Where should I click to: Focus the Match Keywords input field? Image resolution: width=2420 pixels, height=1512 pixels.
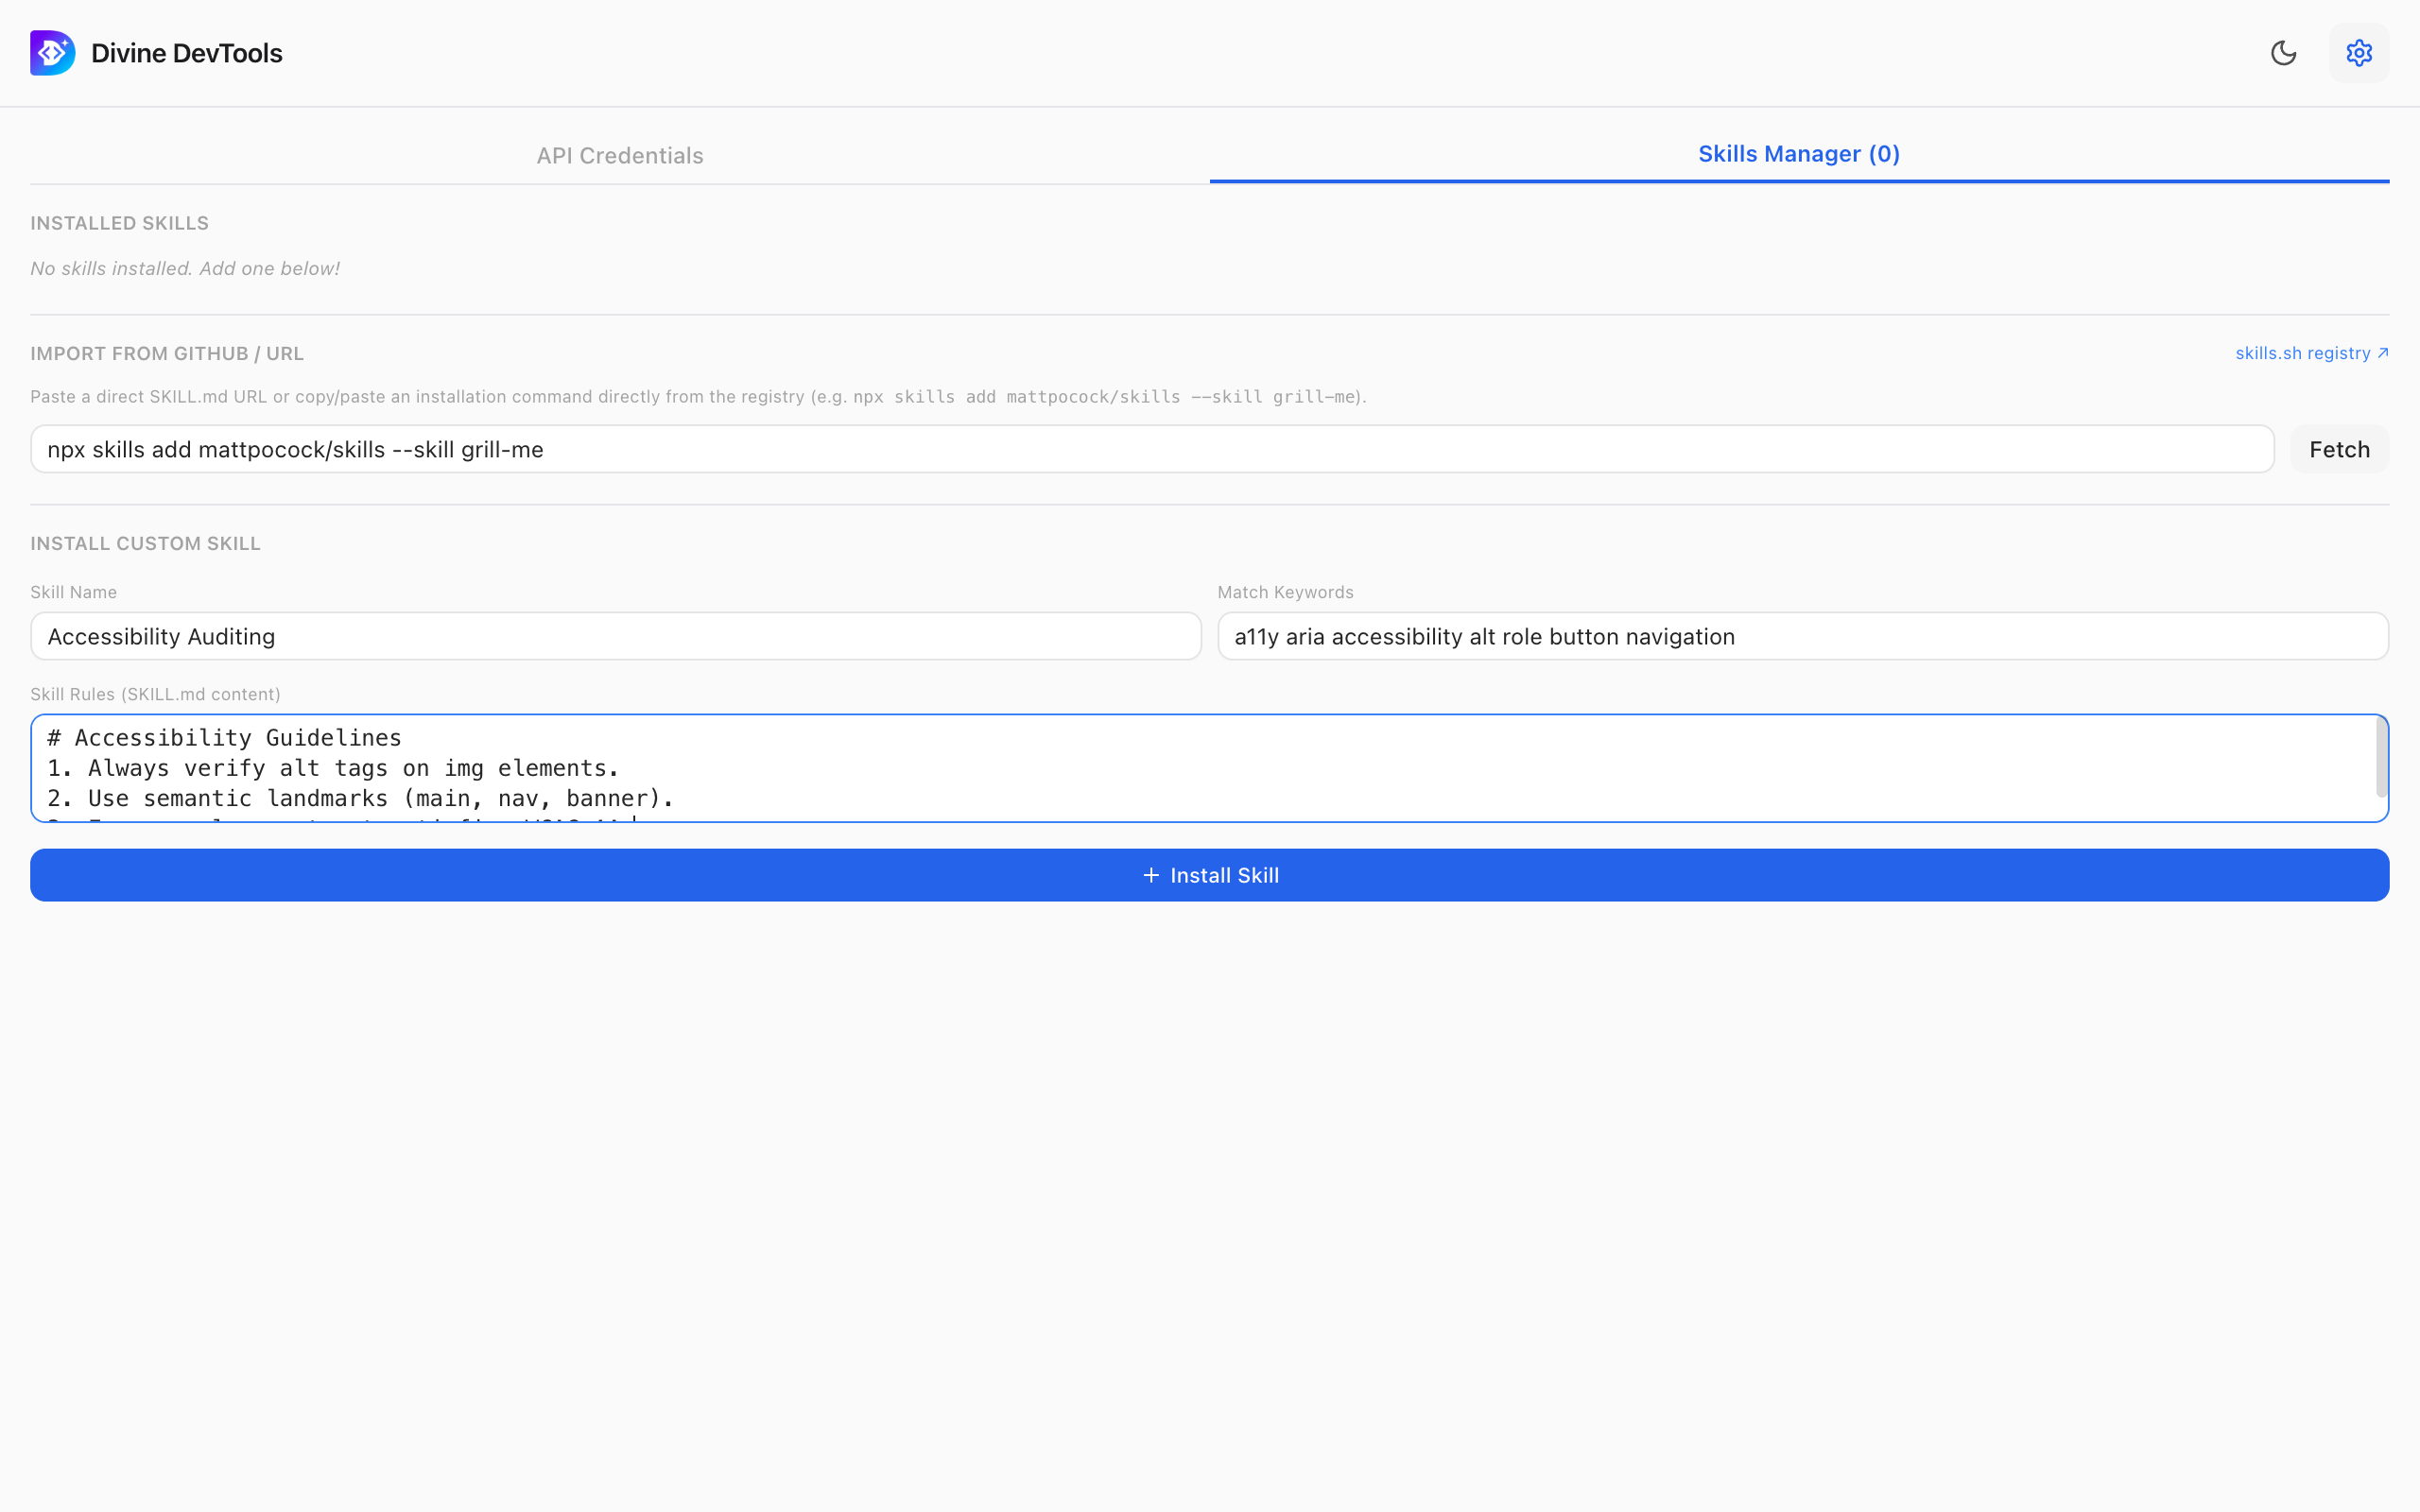(x=1802, y=636)
